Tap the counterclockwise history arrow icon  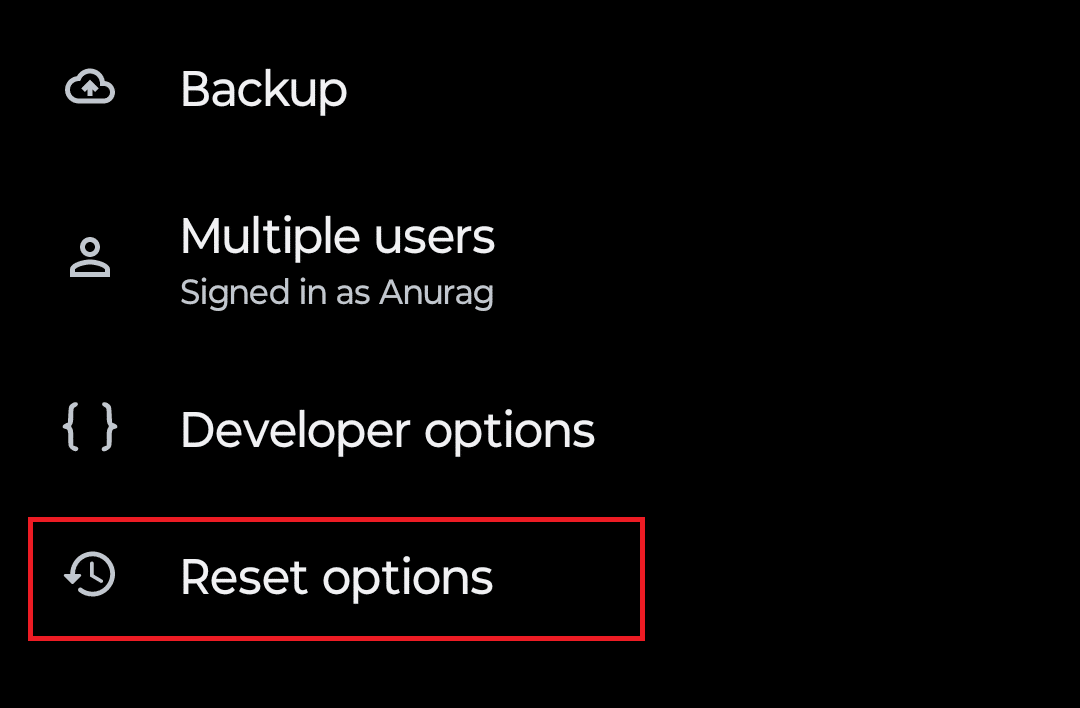89,576
